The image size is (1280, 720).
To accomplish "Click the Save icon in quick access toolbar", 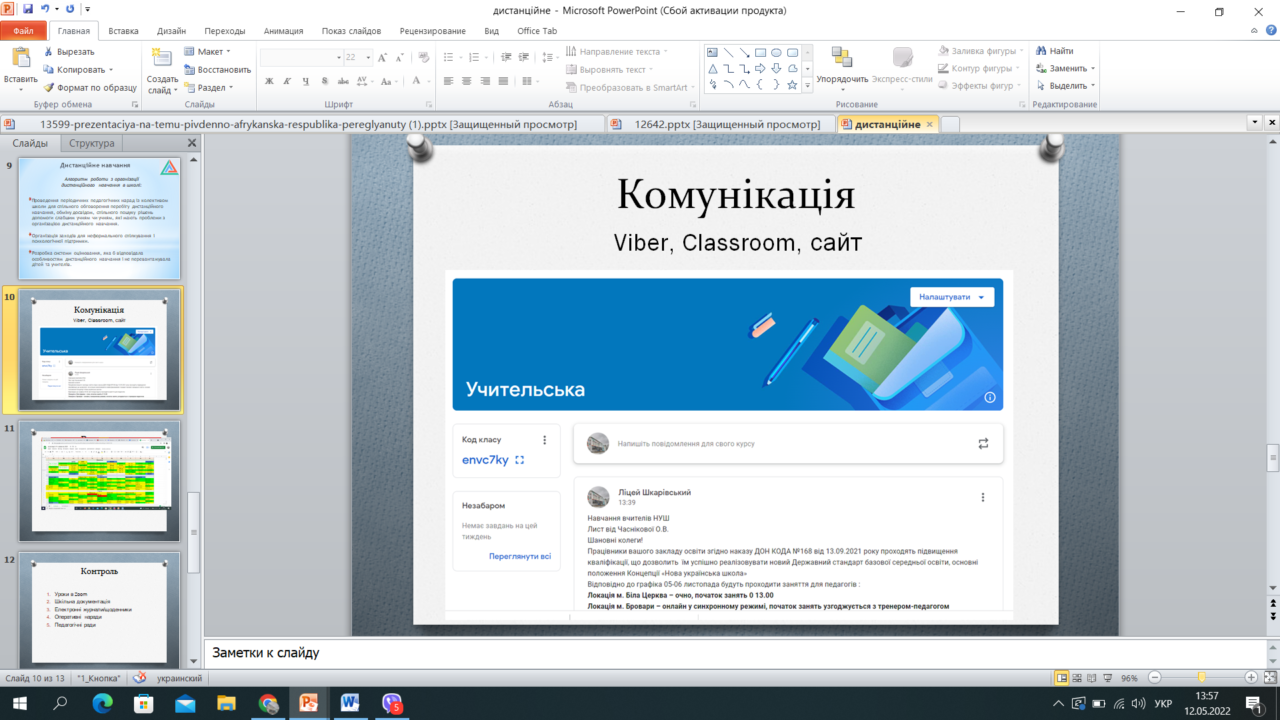I will pyautogui.click(x=27, y=10).
